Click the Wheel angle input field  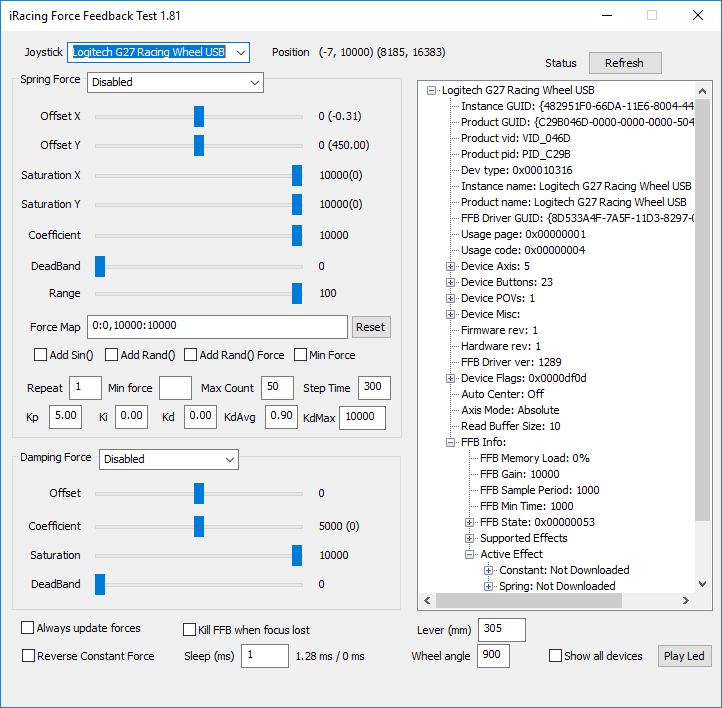(494, 656)
